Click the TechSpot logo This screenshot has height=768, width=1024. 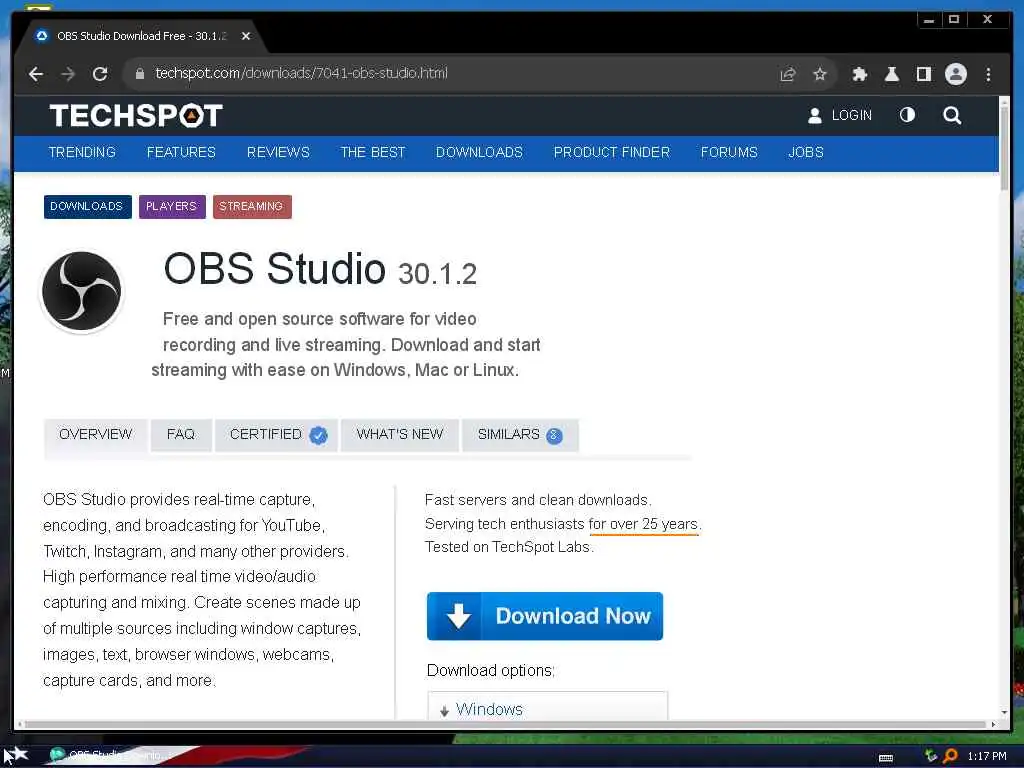tap(136, 116)
